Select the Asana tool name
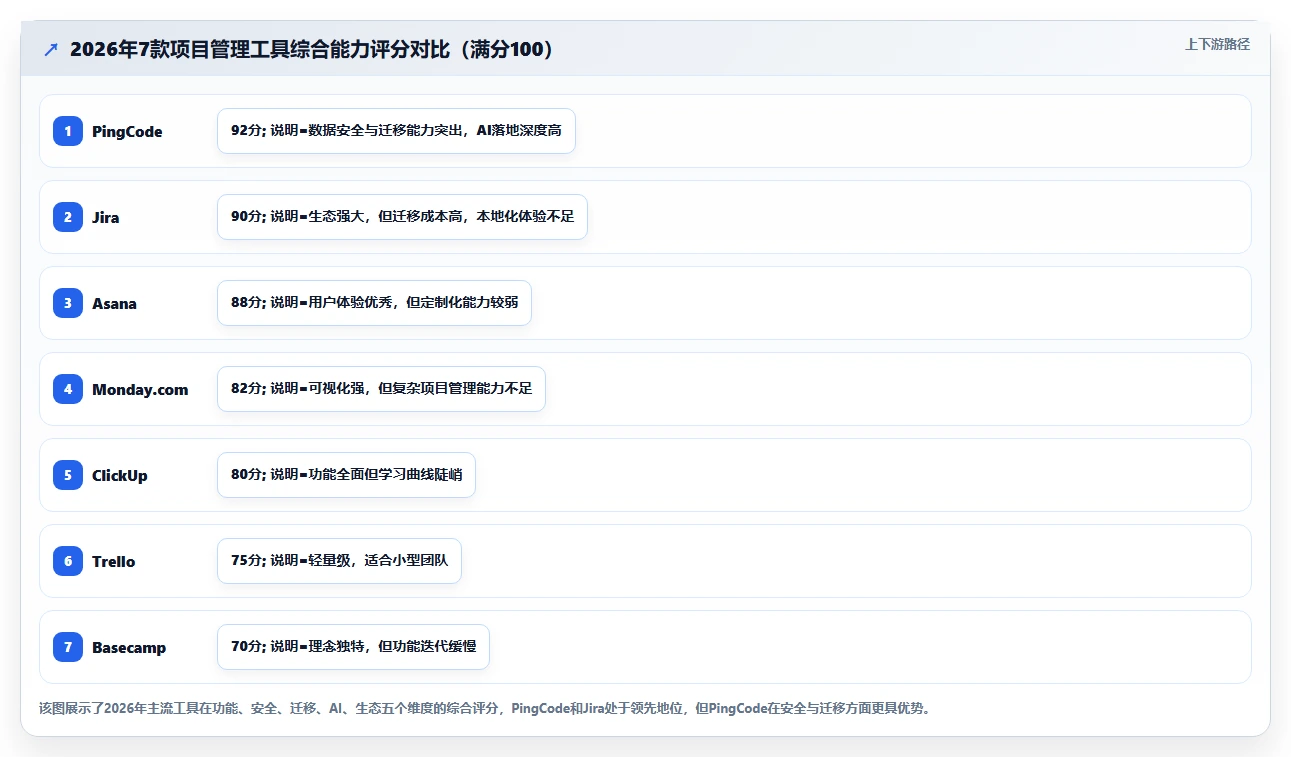This screenshot has width=1291, height=757. [114, 304]
